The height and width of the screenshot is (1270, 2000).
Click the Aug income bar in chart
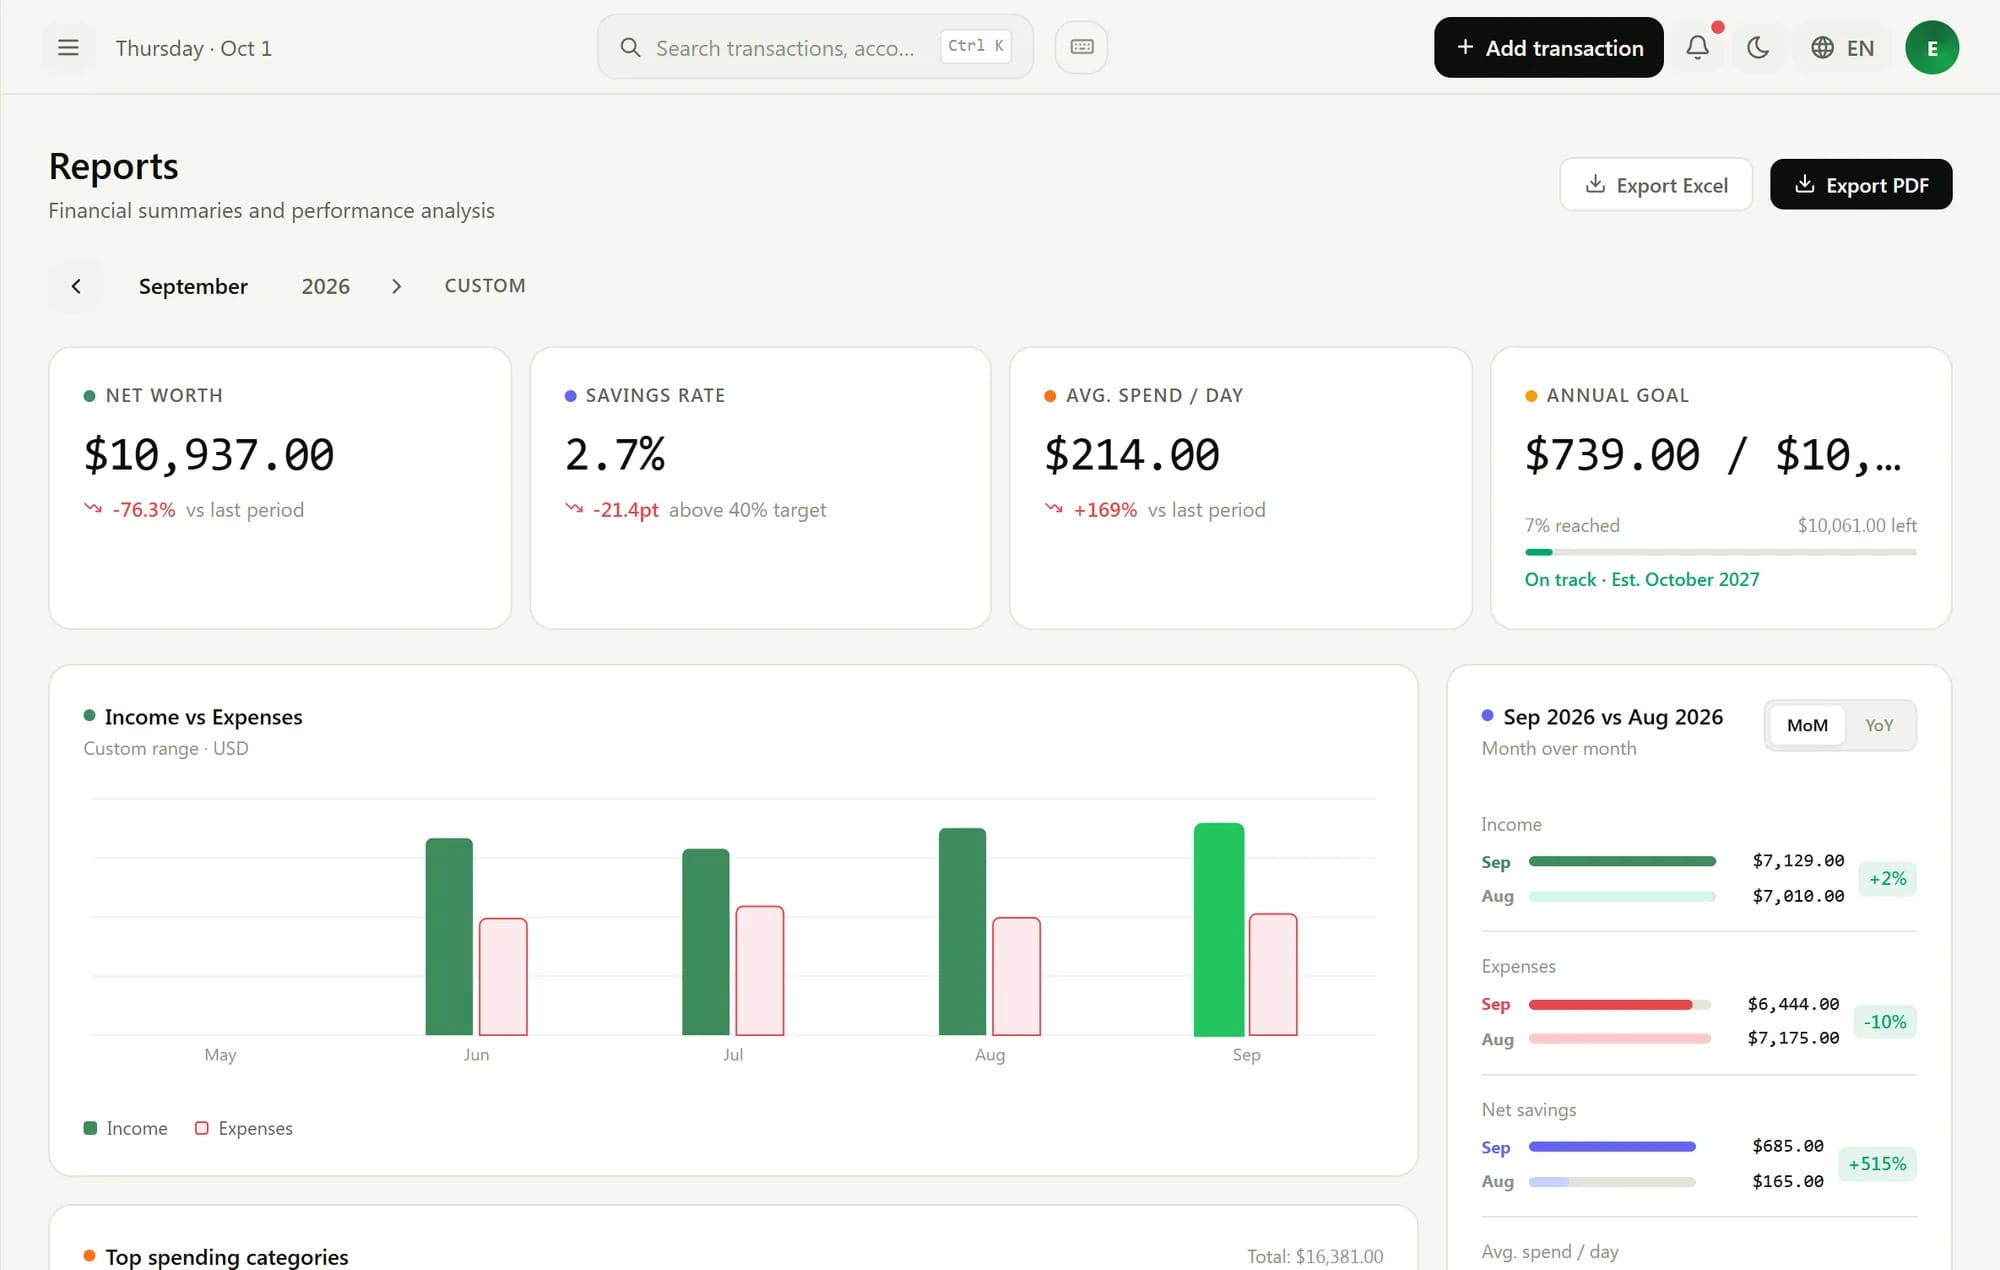point(962,932)
